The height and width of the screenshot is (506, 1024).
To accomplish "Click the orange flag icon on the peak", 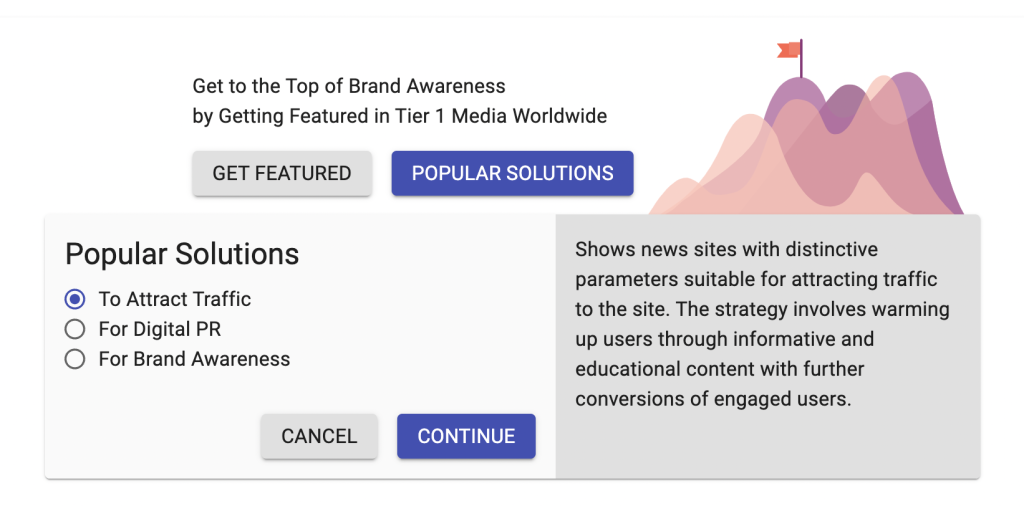I will pyautogui.click(x=788, y=50).
